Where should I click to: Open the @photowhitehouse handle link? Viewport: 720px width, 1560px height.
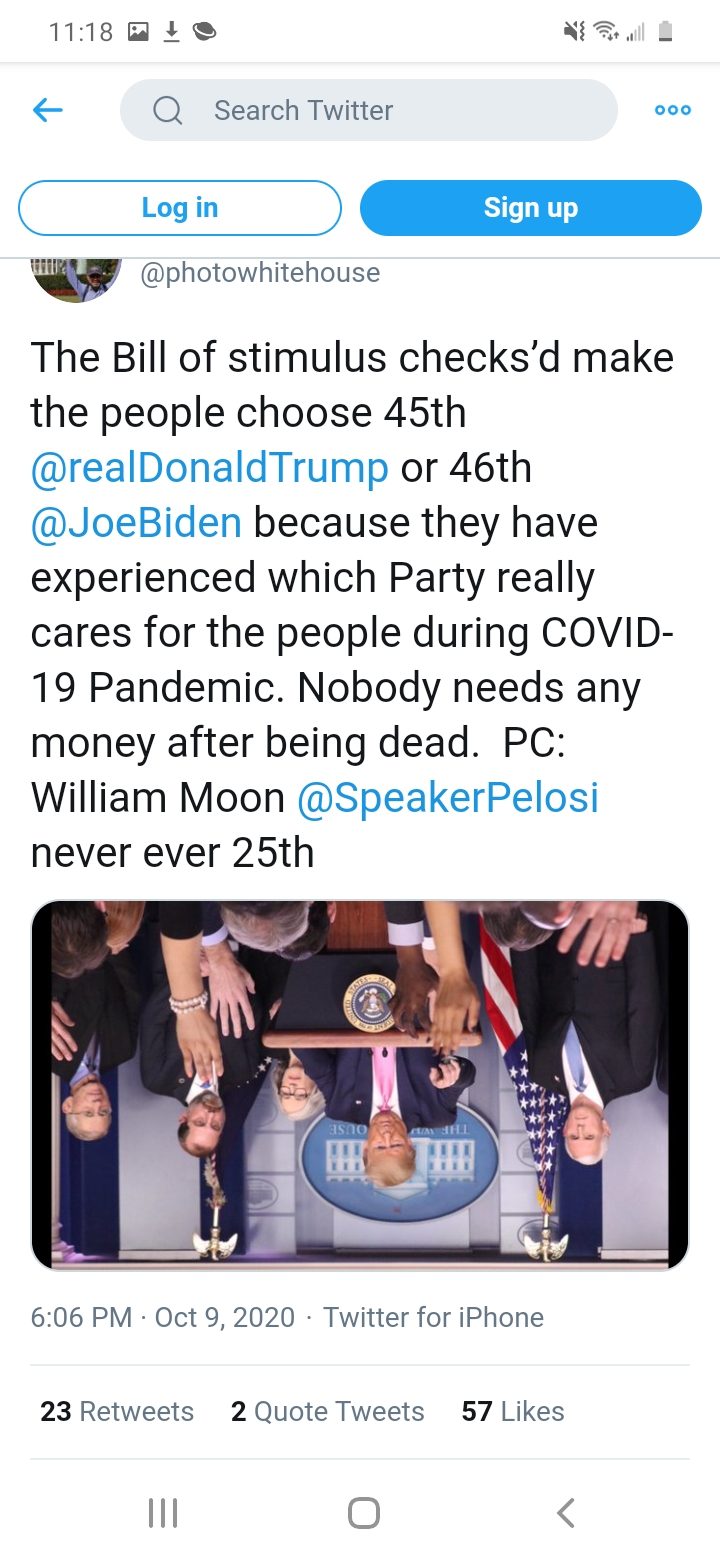[x=260, y=272]
